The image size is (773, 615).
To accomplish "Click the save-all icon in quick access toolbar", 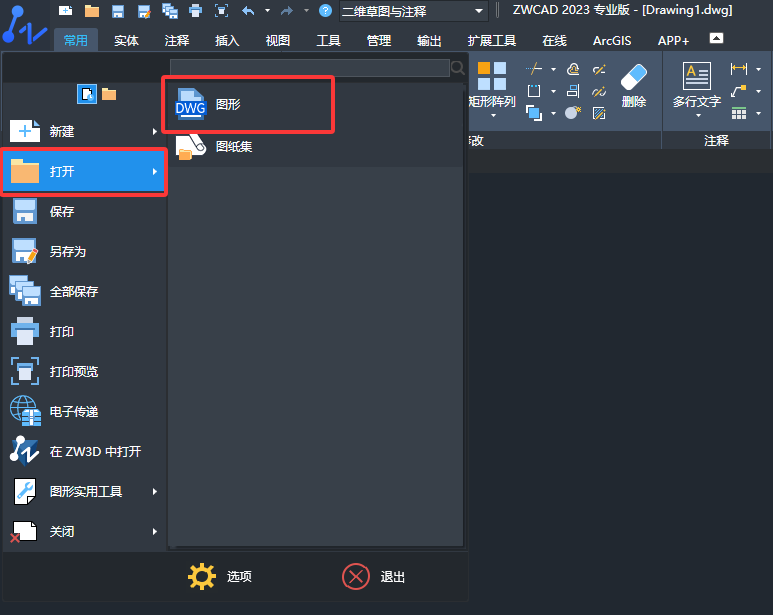I will (170, 11).
